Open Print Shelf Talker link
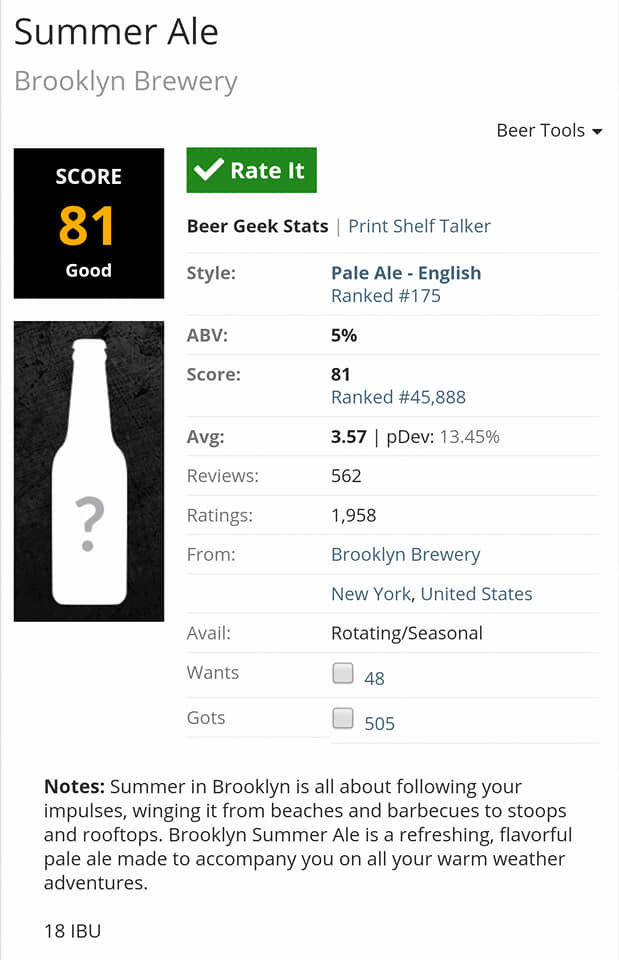The height and width of the screenshot is (960, 619). click(x=419, y=226)
